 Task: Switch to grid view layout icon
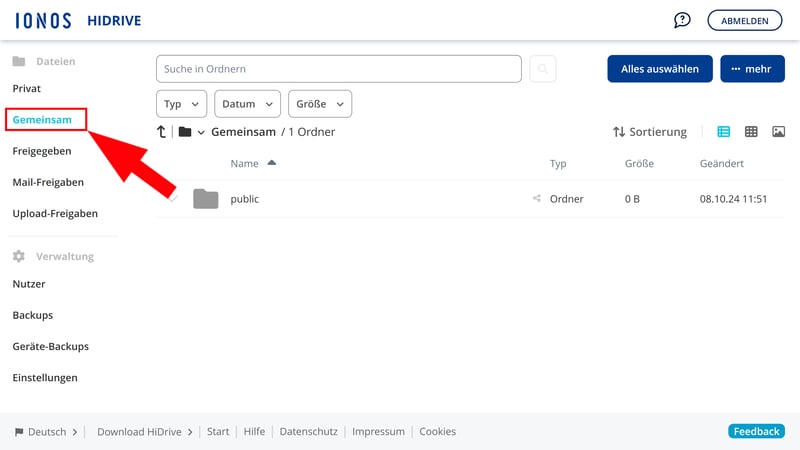751,132
